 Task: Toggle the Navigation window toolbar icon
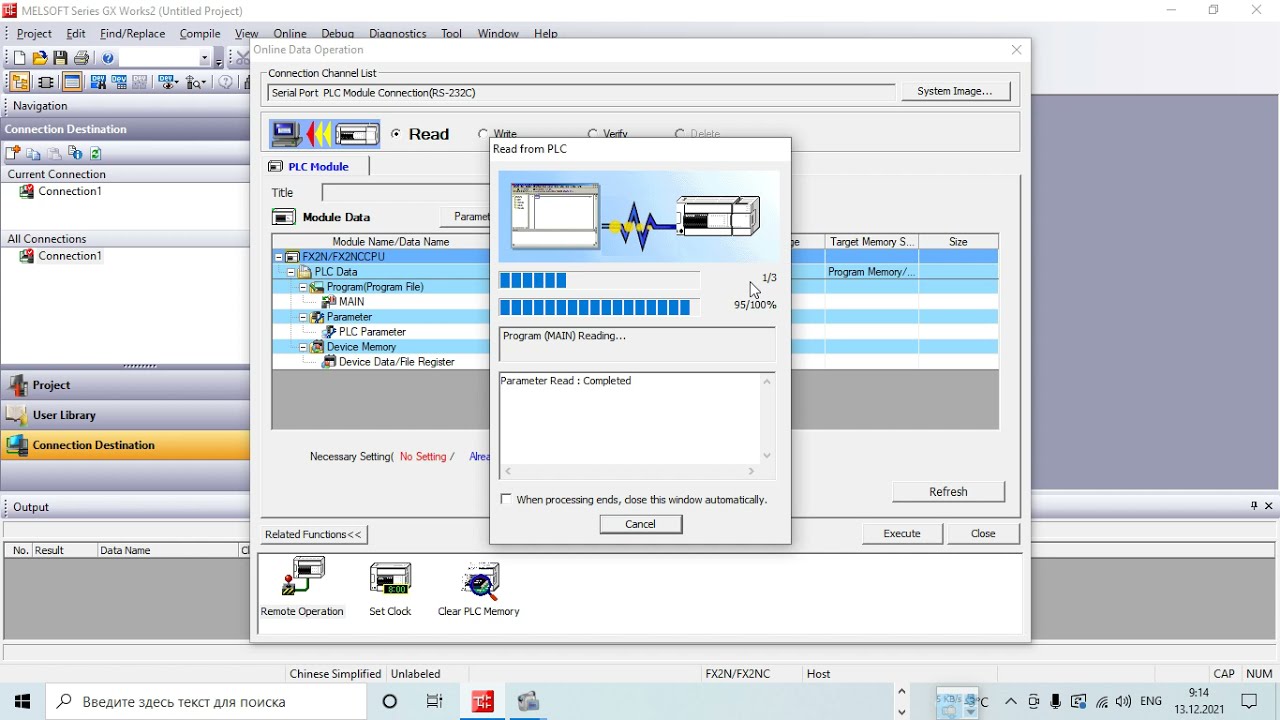tap(19, 83)
